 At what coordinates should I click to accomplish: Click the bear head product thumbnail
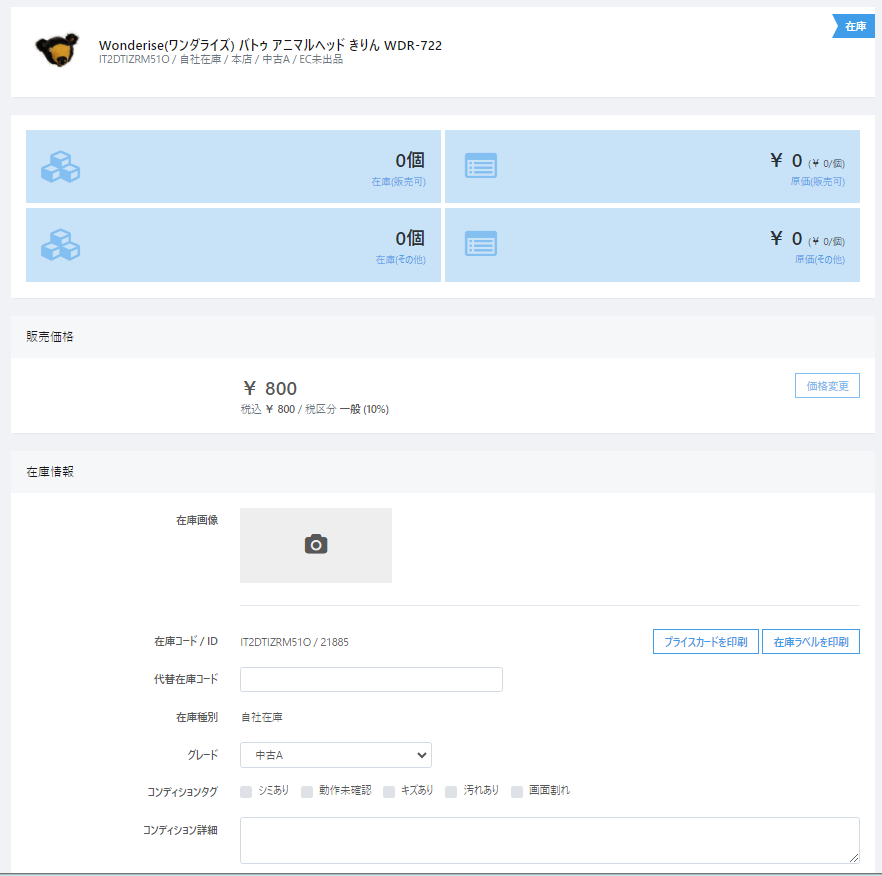coord(57,50)
